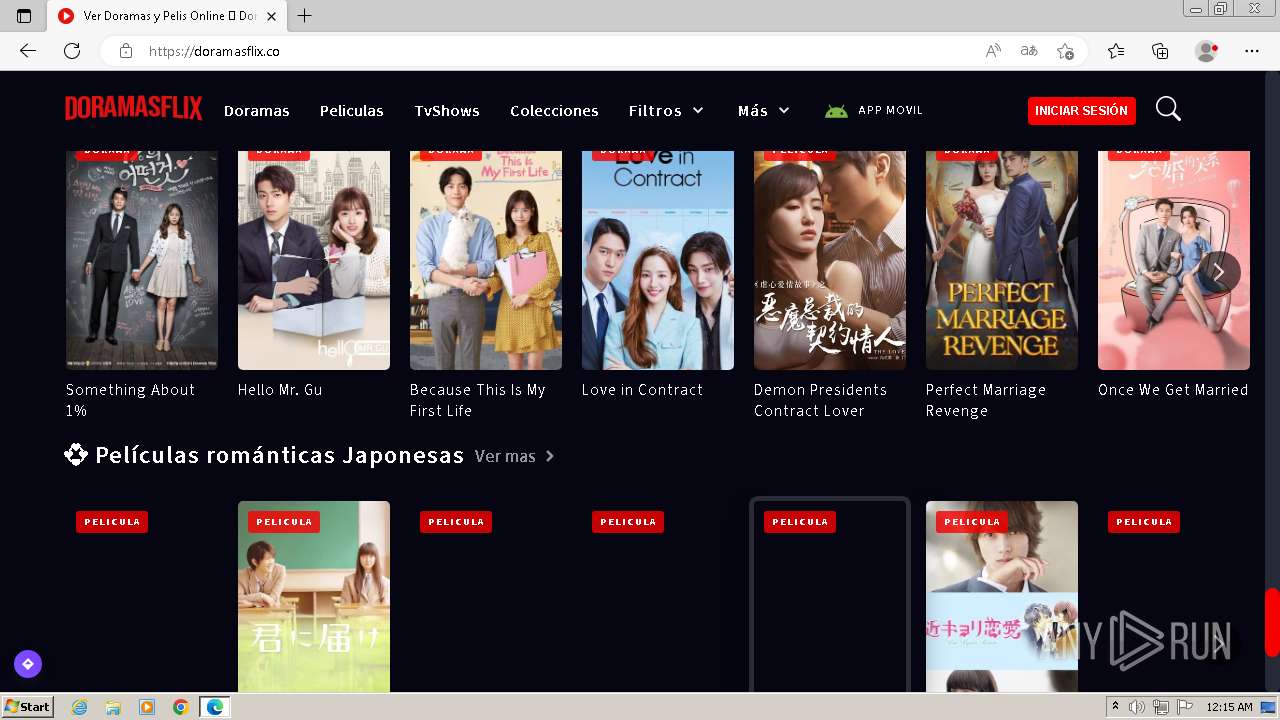Viewport: 1280px width, 720px height.
Task: Click the INICIAR SESIÓN button
Action: (1082, 111)
